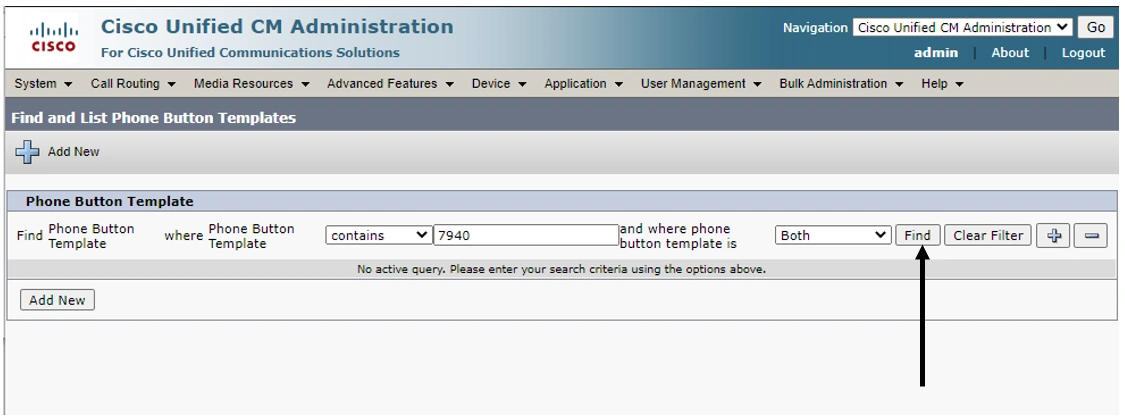Viewport: 1125px width, 418px height.
Task: Open the User Management menu
Action: (701, 84)
